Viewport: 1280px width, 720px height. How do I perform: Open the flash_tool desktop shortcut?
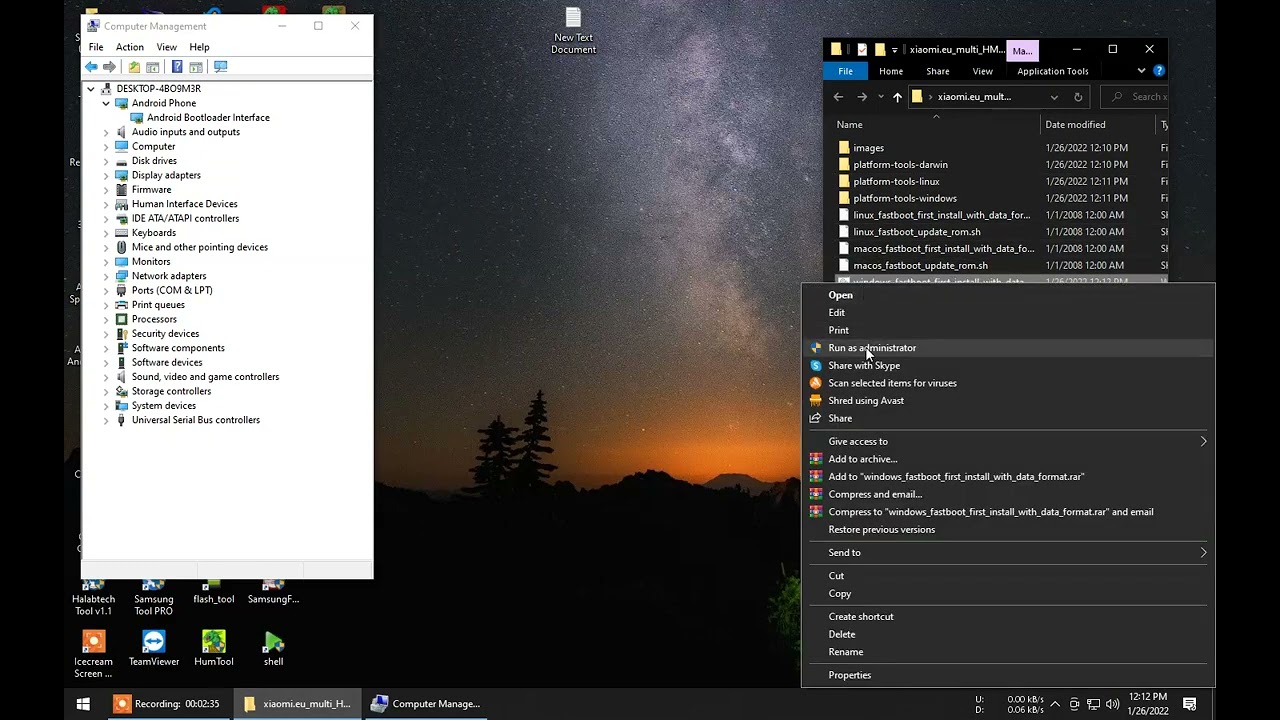point(214,592)
